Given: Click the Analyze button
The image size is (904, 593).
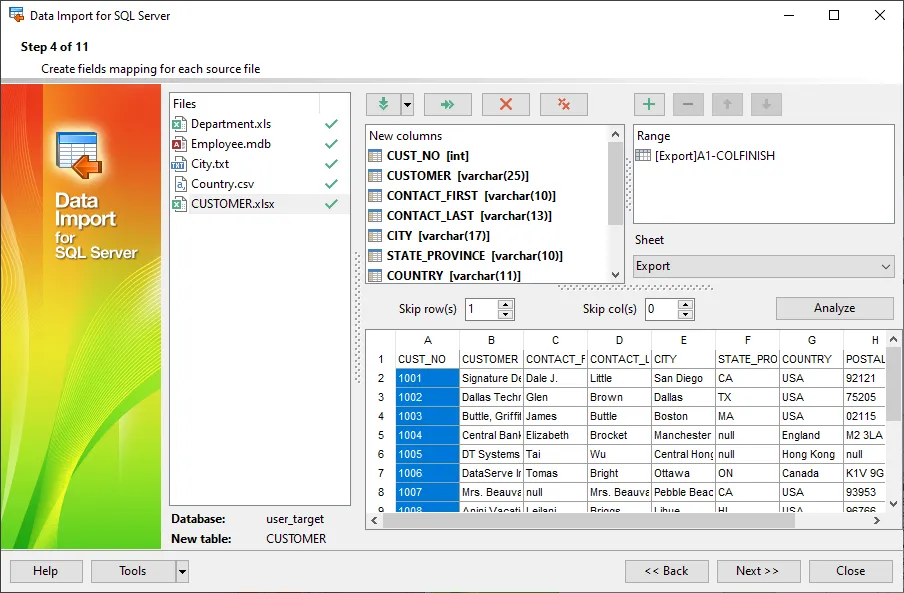Looking at the screenshot, I should coord(835,308).
